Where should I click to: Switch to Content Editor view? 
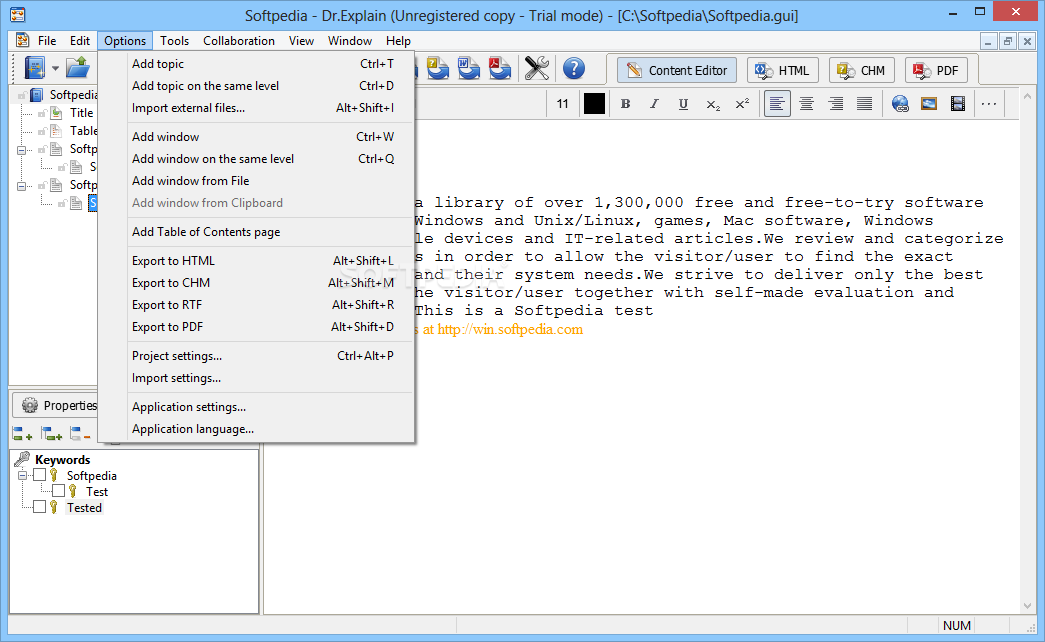click(x=676, y=70)
